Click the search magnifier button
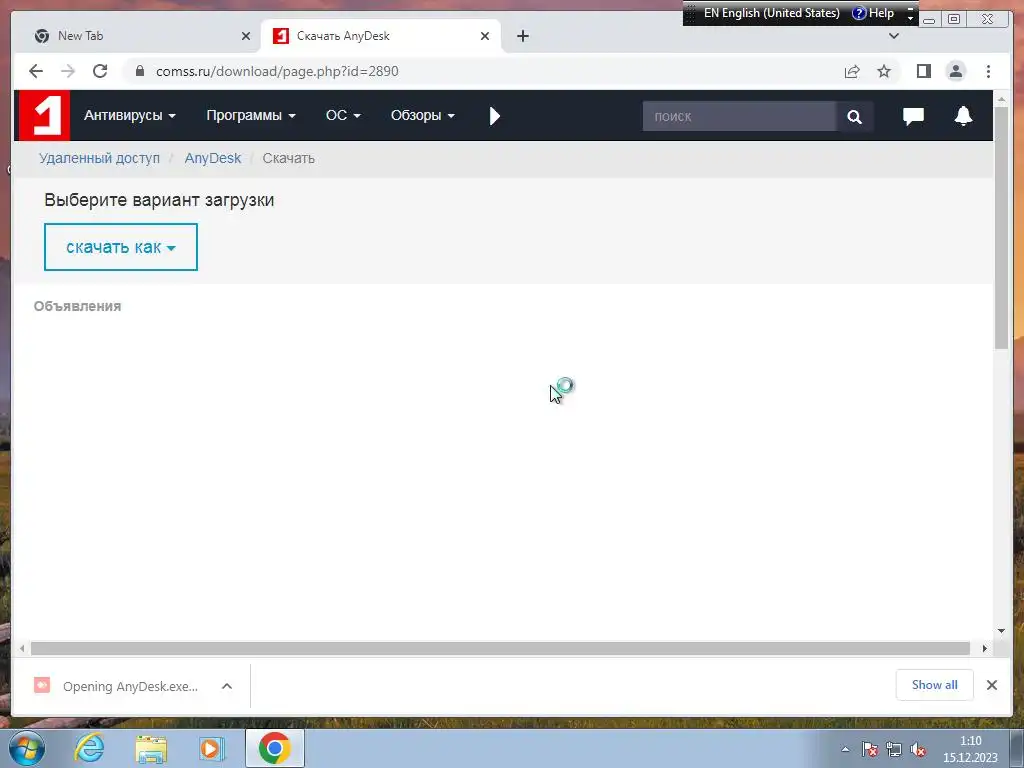The image size is (1024, 768). (854, 116)
